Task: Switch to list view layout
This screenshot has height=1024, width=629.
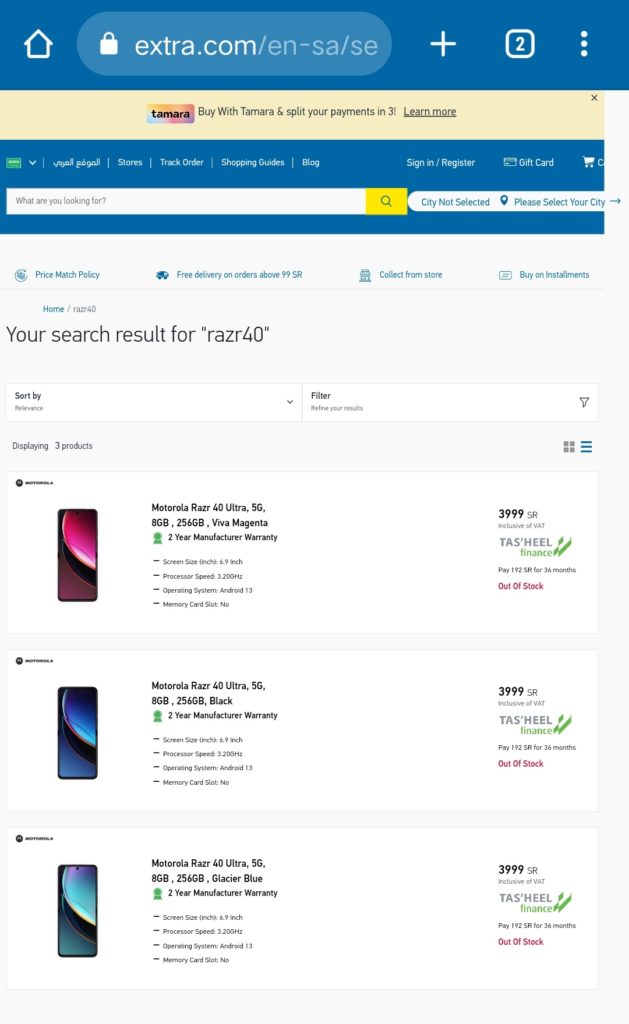Action: [587, 447]
